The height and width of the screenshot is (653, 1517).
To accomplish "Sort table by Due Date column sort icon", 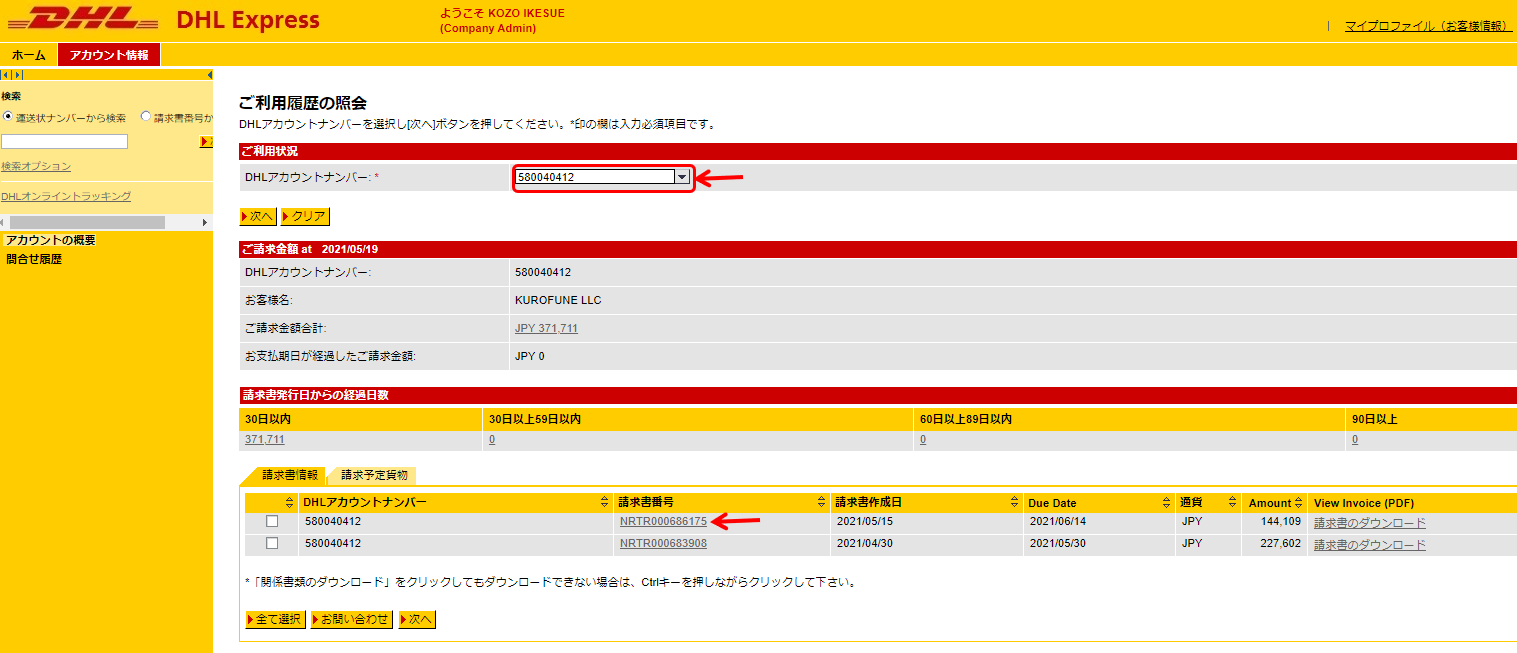I will coord(1166,502).
